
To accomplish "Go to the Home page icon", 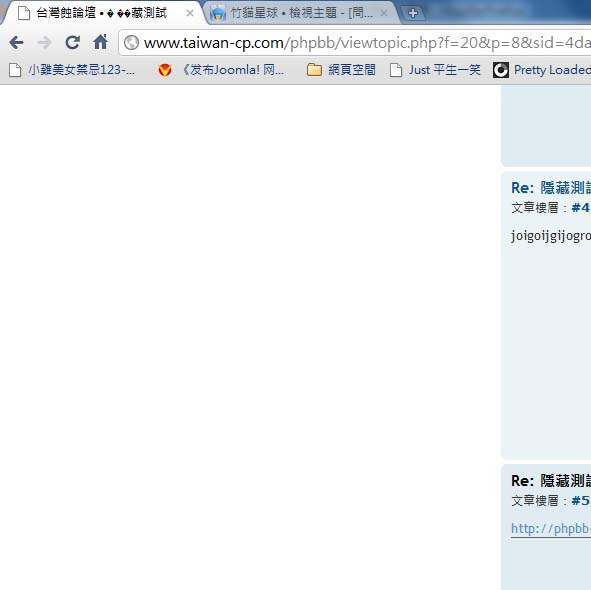I will coord(101,42).
